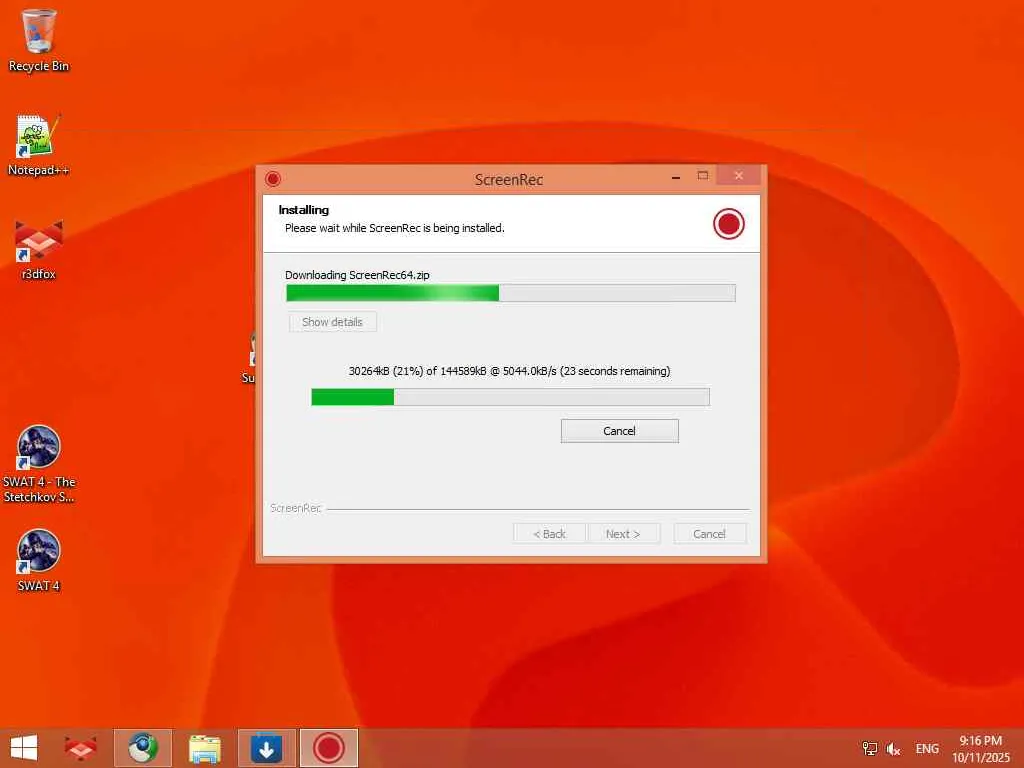The height and width of the screenshot is (768, 1024).
Task: Click the ScreenRec window title text
Action: [x=509, y=180]
